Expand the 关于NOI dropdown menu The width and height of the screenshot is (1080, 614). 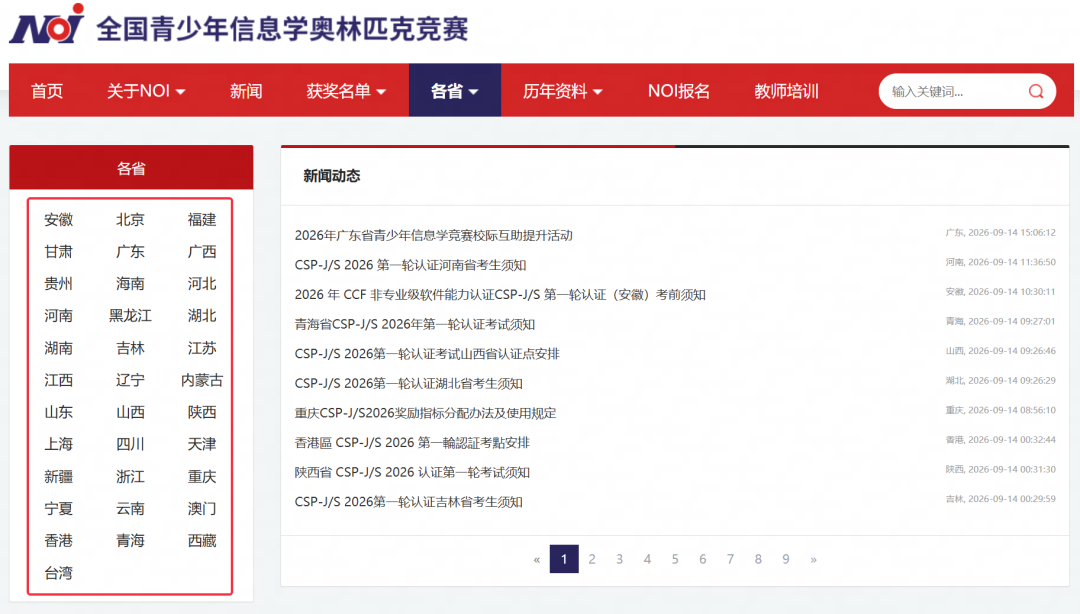[x=146, y=91]
